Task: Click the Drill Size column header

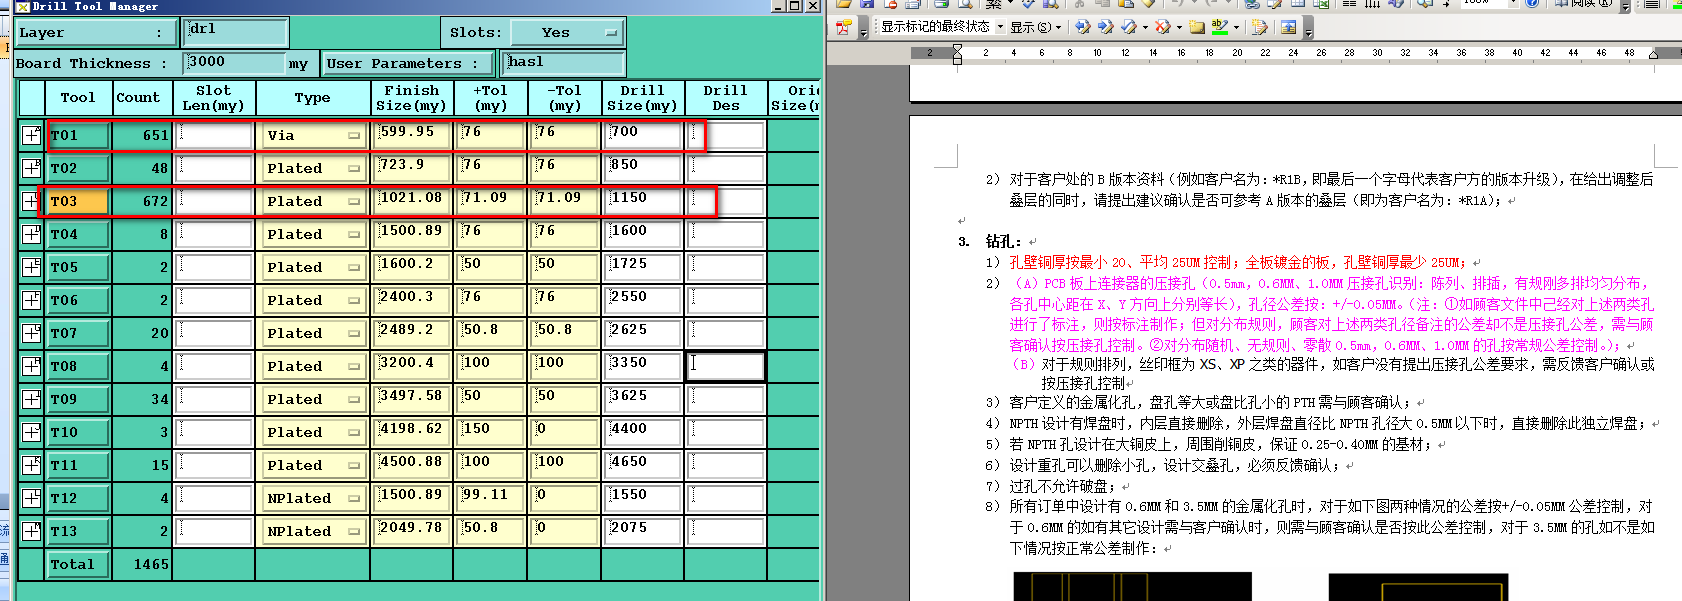Action: pos(642,98)
